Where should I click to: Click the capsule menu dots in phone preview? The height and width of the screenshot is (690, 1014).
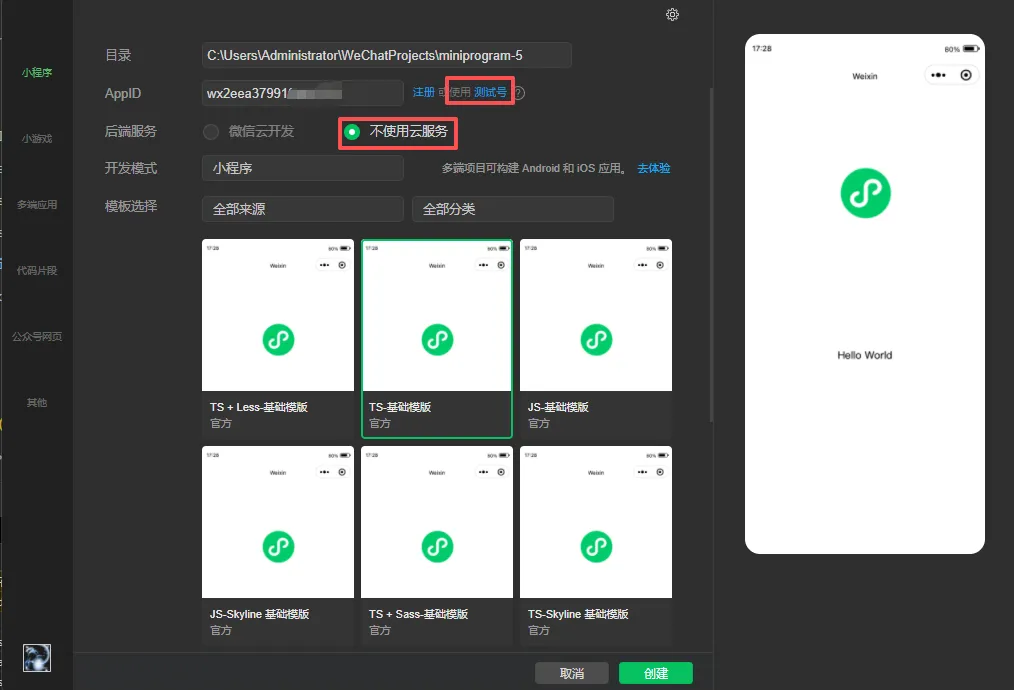(938, 75)
